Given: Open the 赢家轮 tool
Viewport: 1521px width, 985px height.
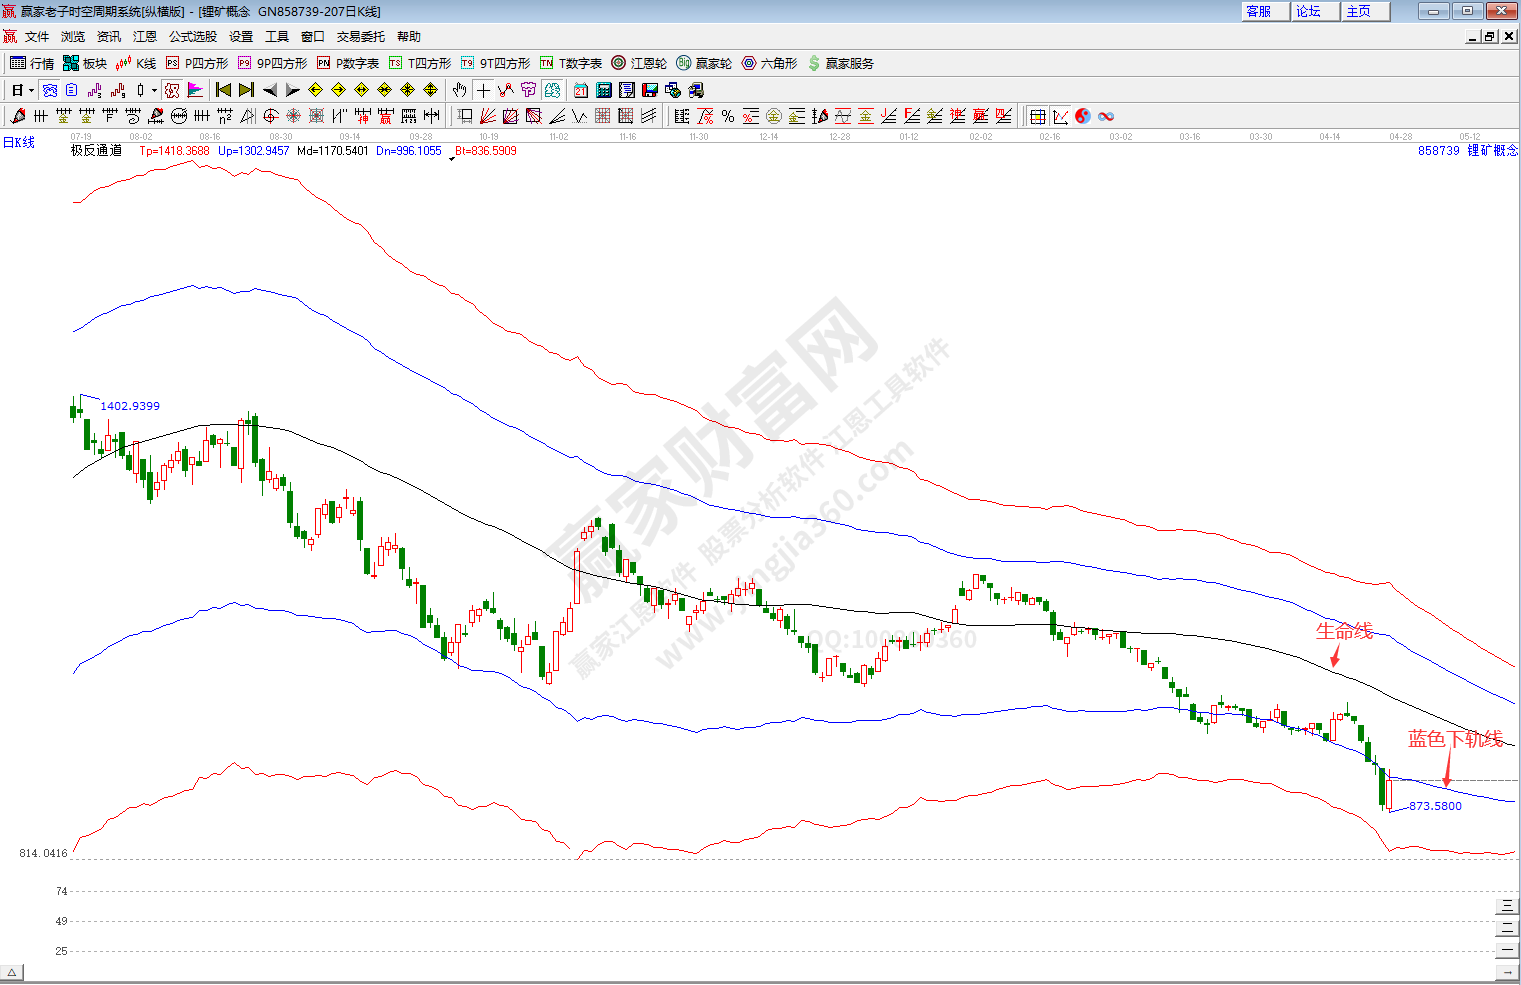Looking at the screenshot, I should 704,63.
